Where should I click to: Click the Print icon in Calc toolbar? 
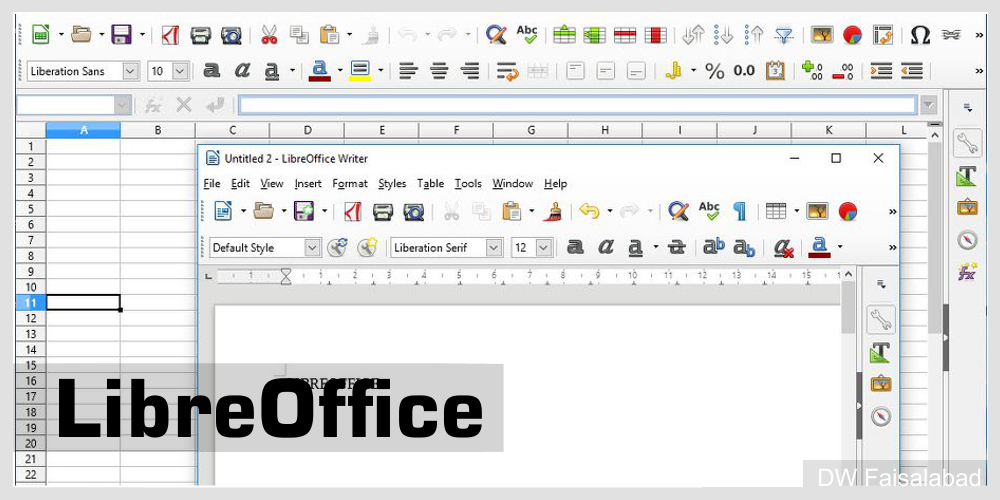pyautogui.click(x=200, y=34)
